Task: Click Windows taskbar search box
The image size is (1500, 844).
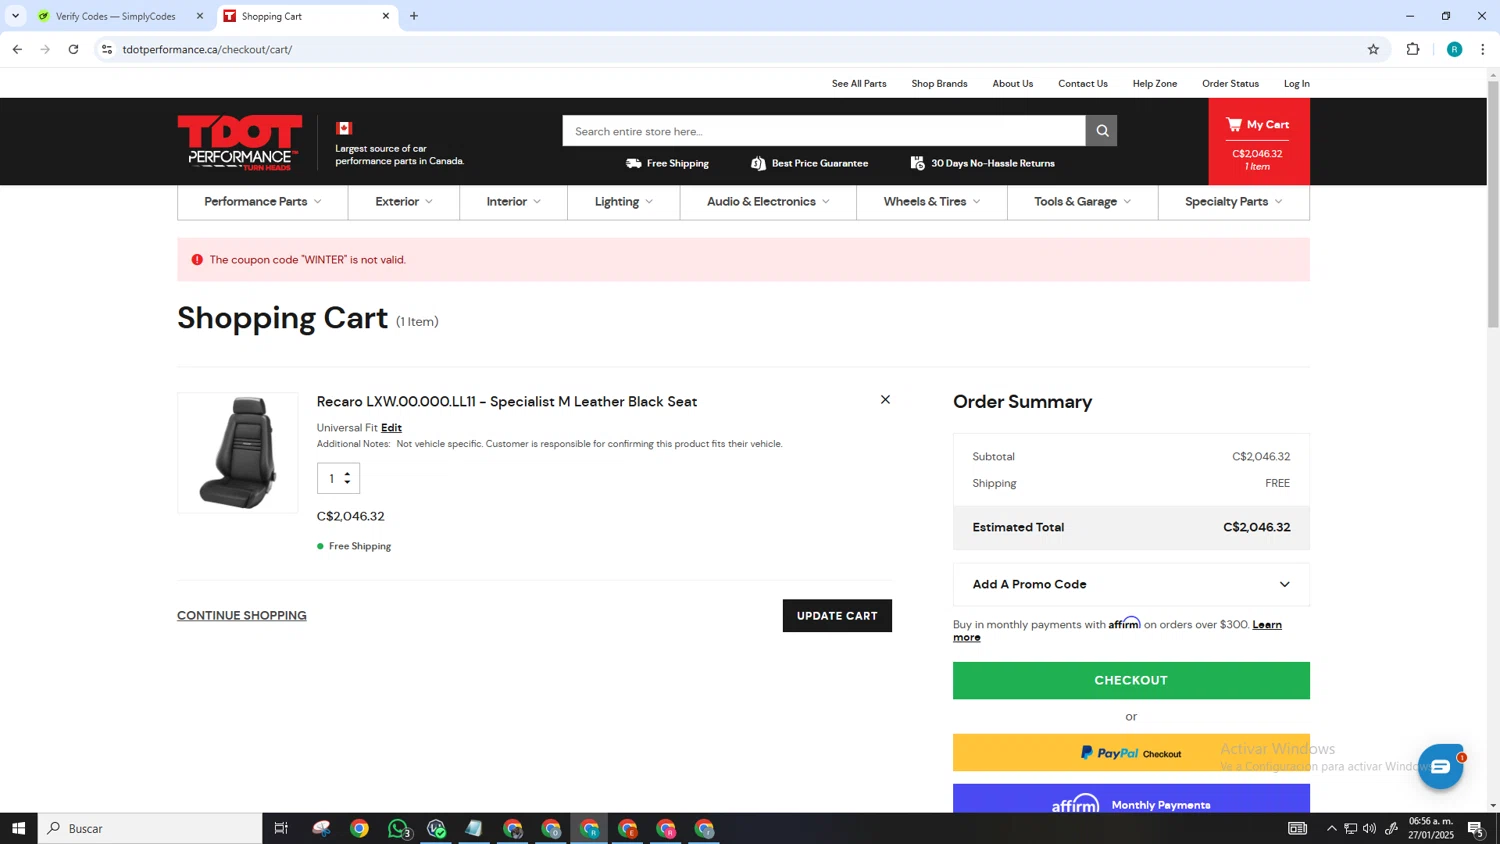Action: click(x=150, y=828)
